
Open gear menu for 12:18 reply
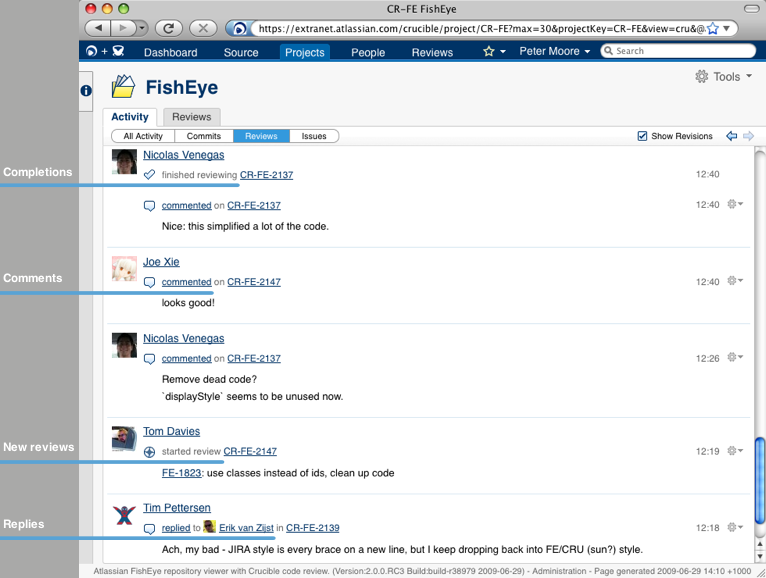(735, 527)
